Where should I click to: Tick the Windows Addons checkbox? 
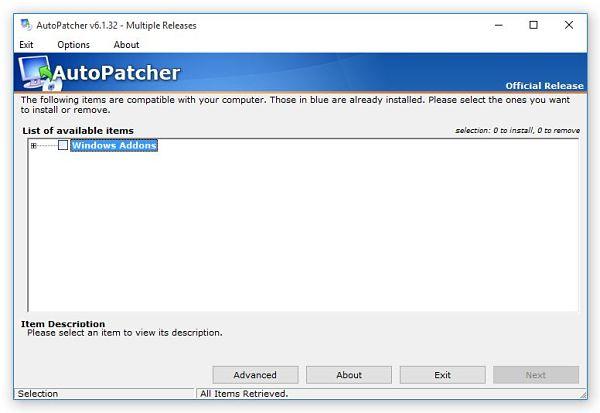pos(63,145)
